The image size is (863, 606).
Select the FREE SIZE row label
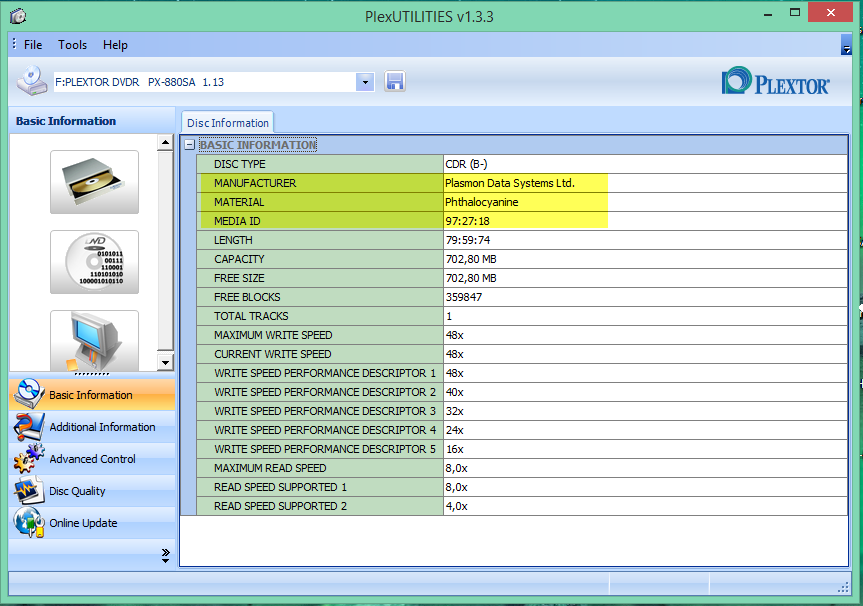(239, 278)
